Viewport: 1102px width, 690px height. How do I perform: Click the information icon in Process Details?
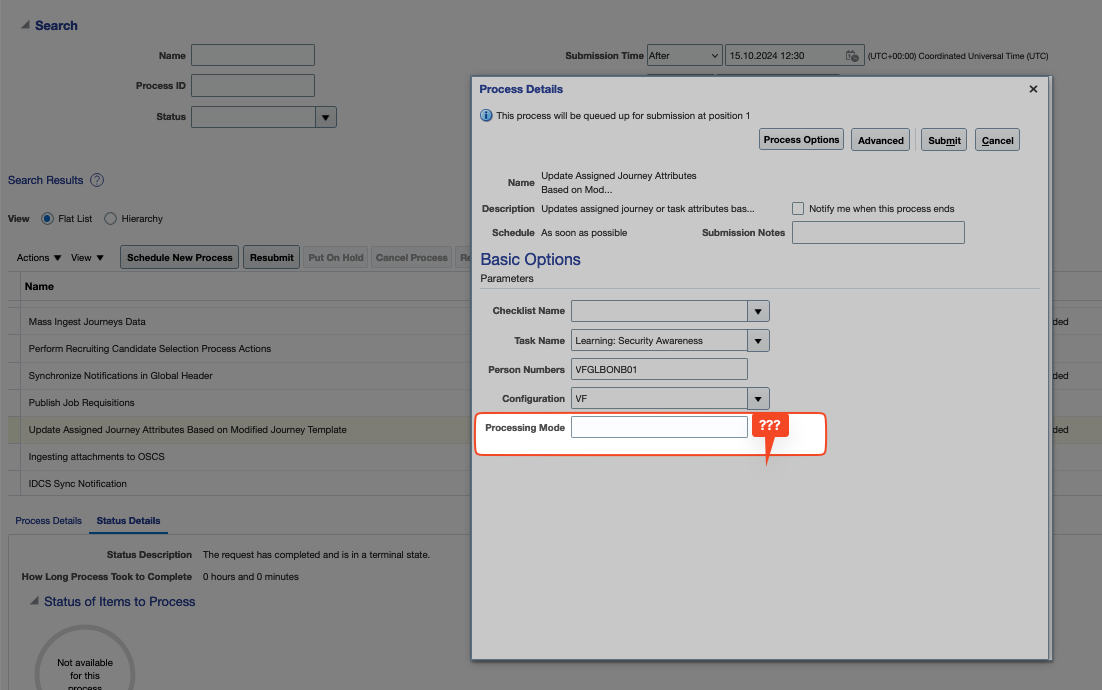(483, 115)
